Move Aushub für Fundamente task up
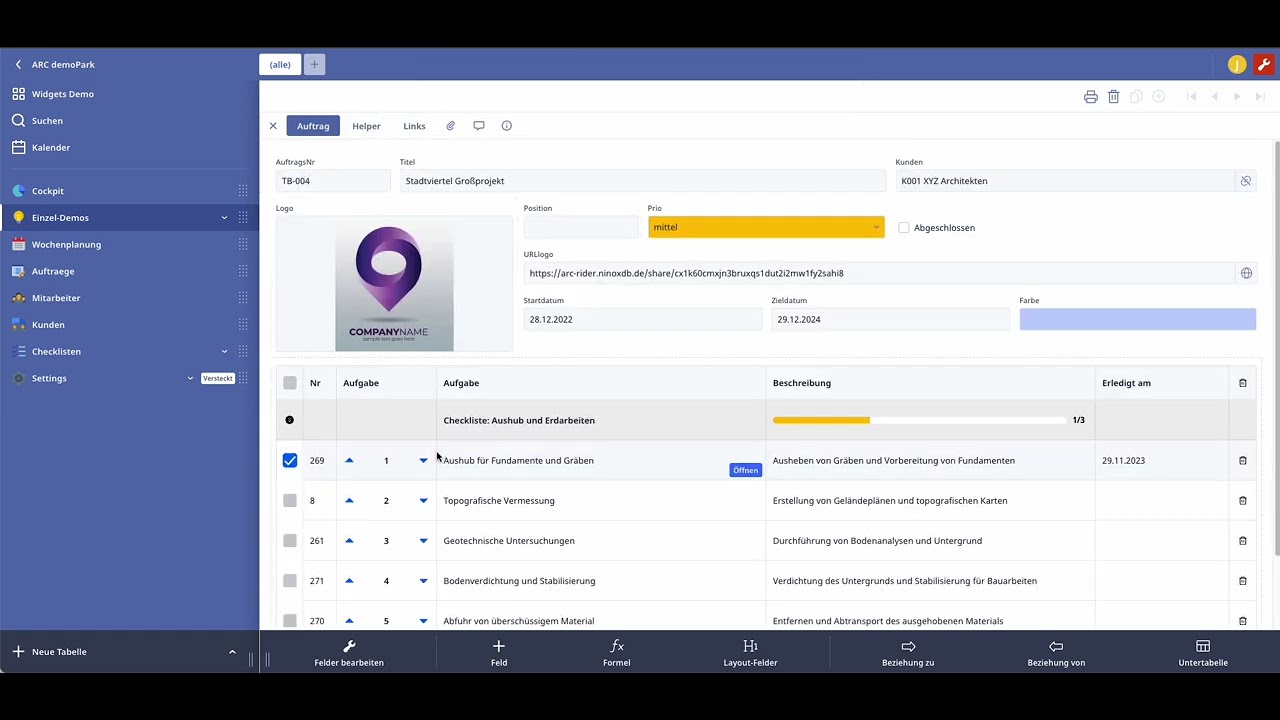The height and width of the screenshot is (720, 1280). (x=349, y=461)
